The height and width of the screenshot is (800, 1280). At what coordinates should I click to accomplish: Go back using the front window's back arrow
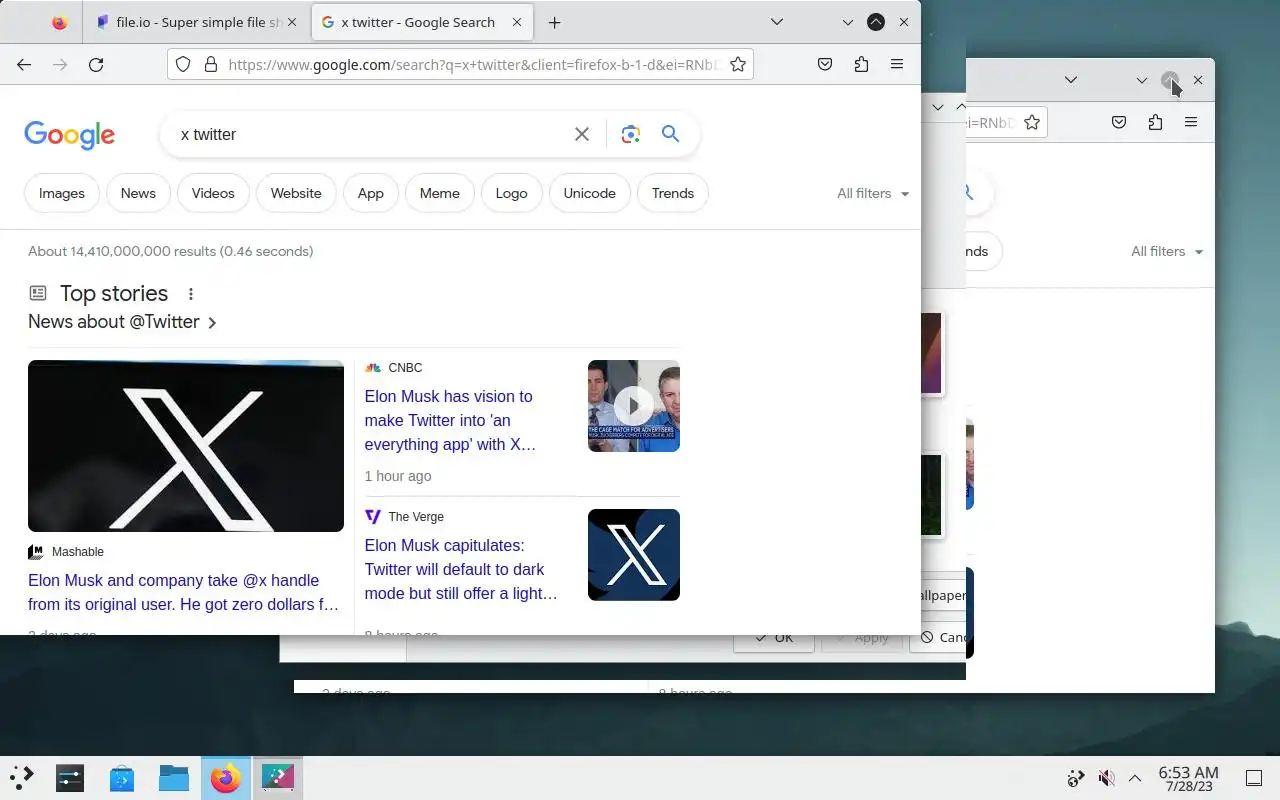(24, 64)
